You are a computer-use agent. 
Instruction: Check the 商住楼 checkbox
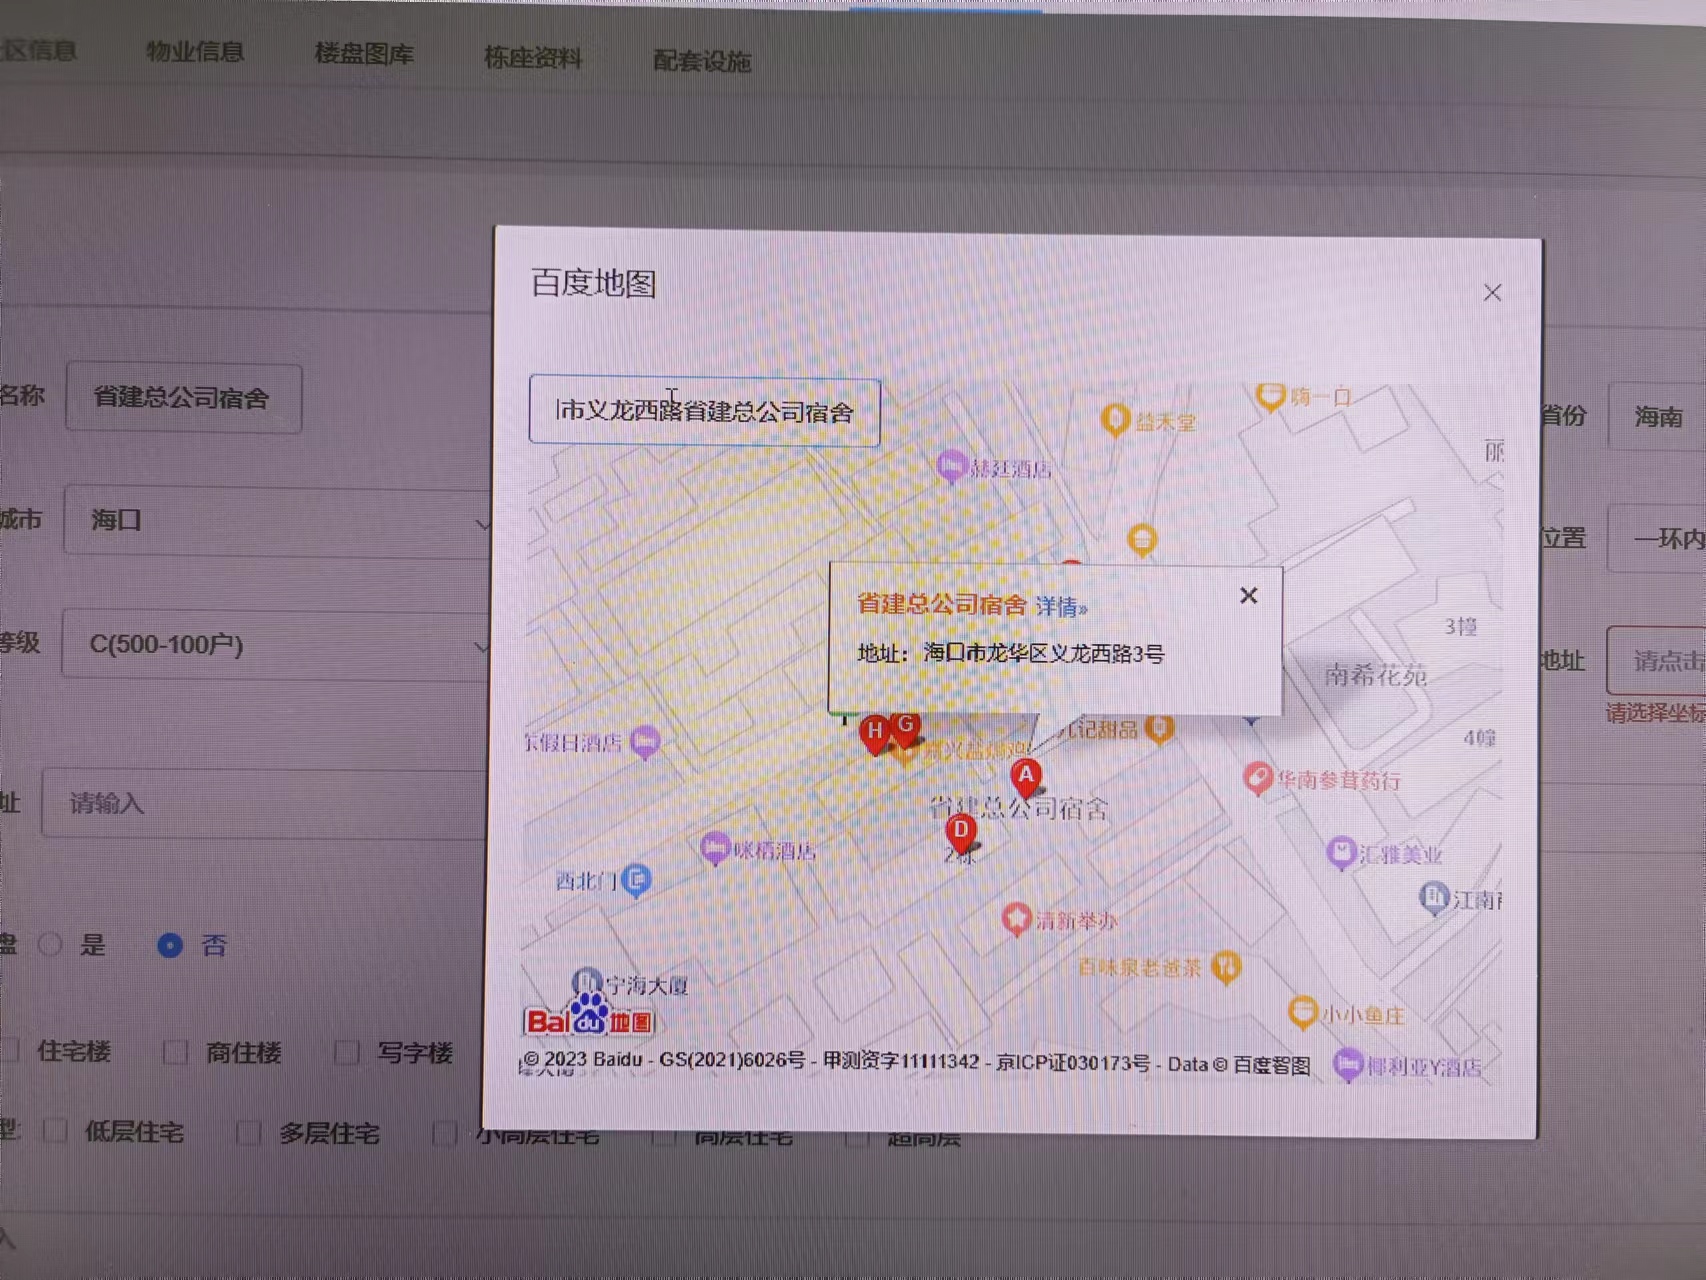176,1052
